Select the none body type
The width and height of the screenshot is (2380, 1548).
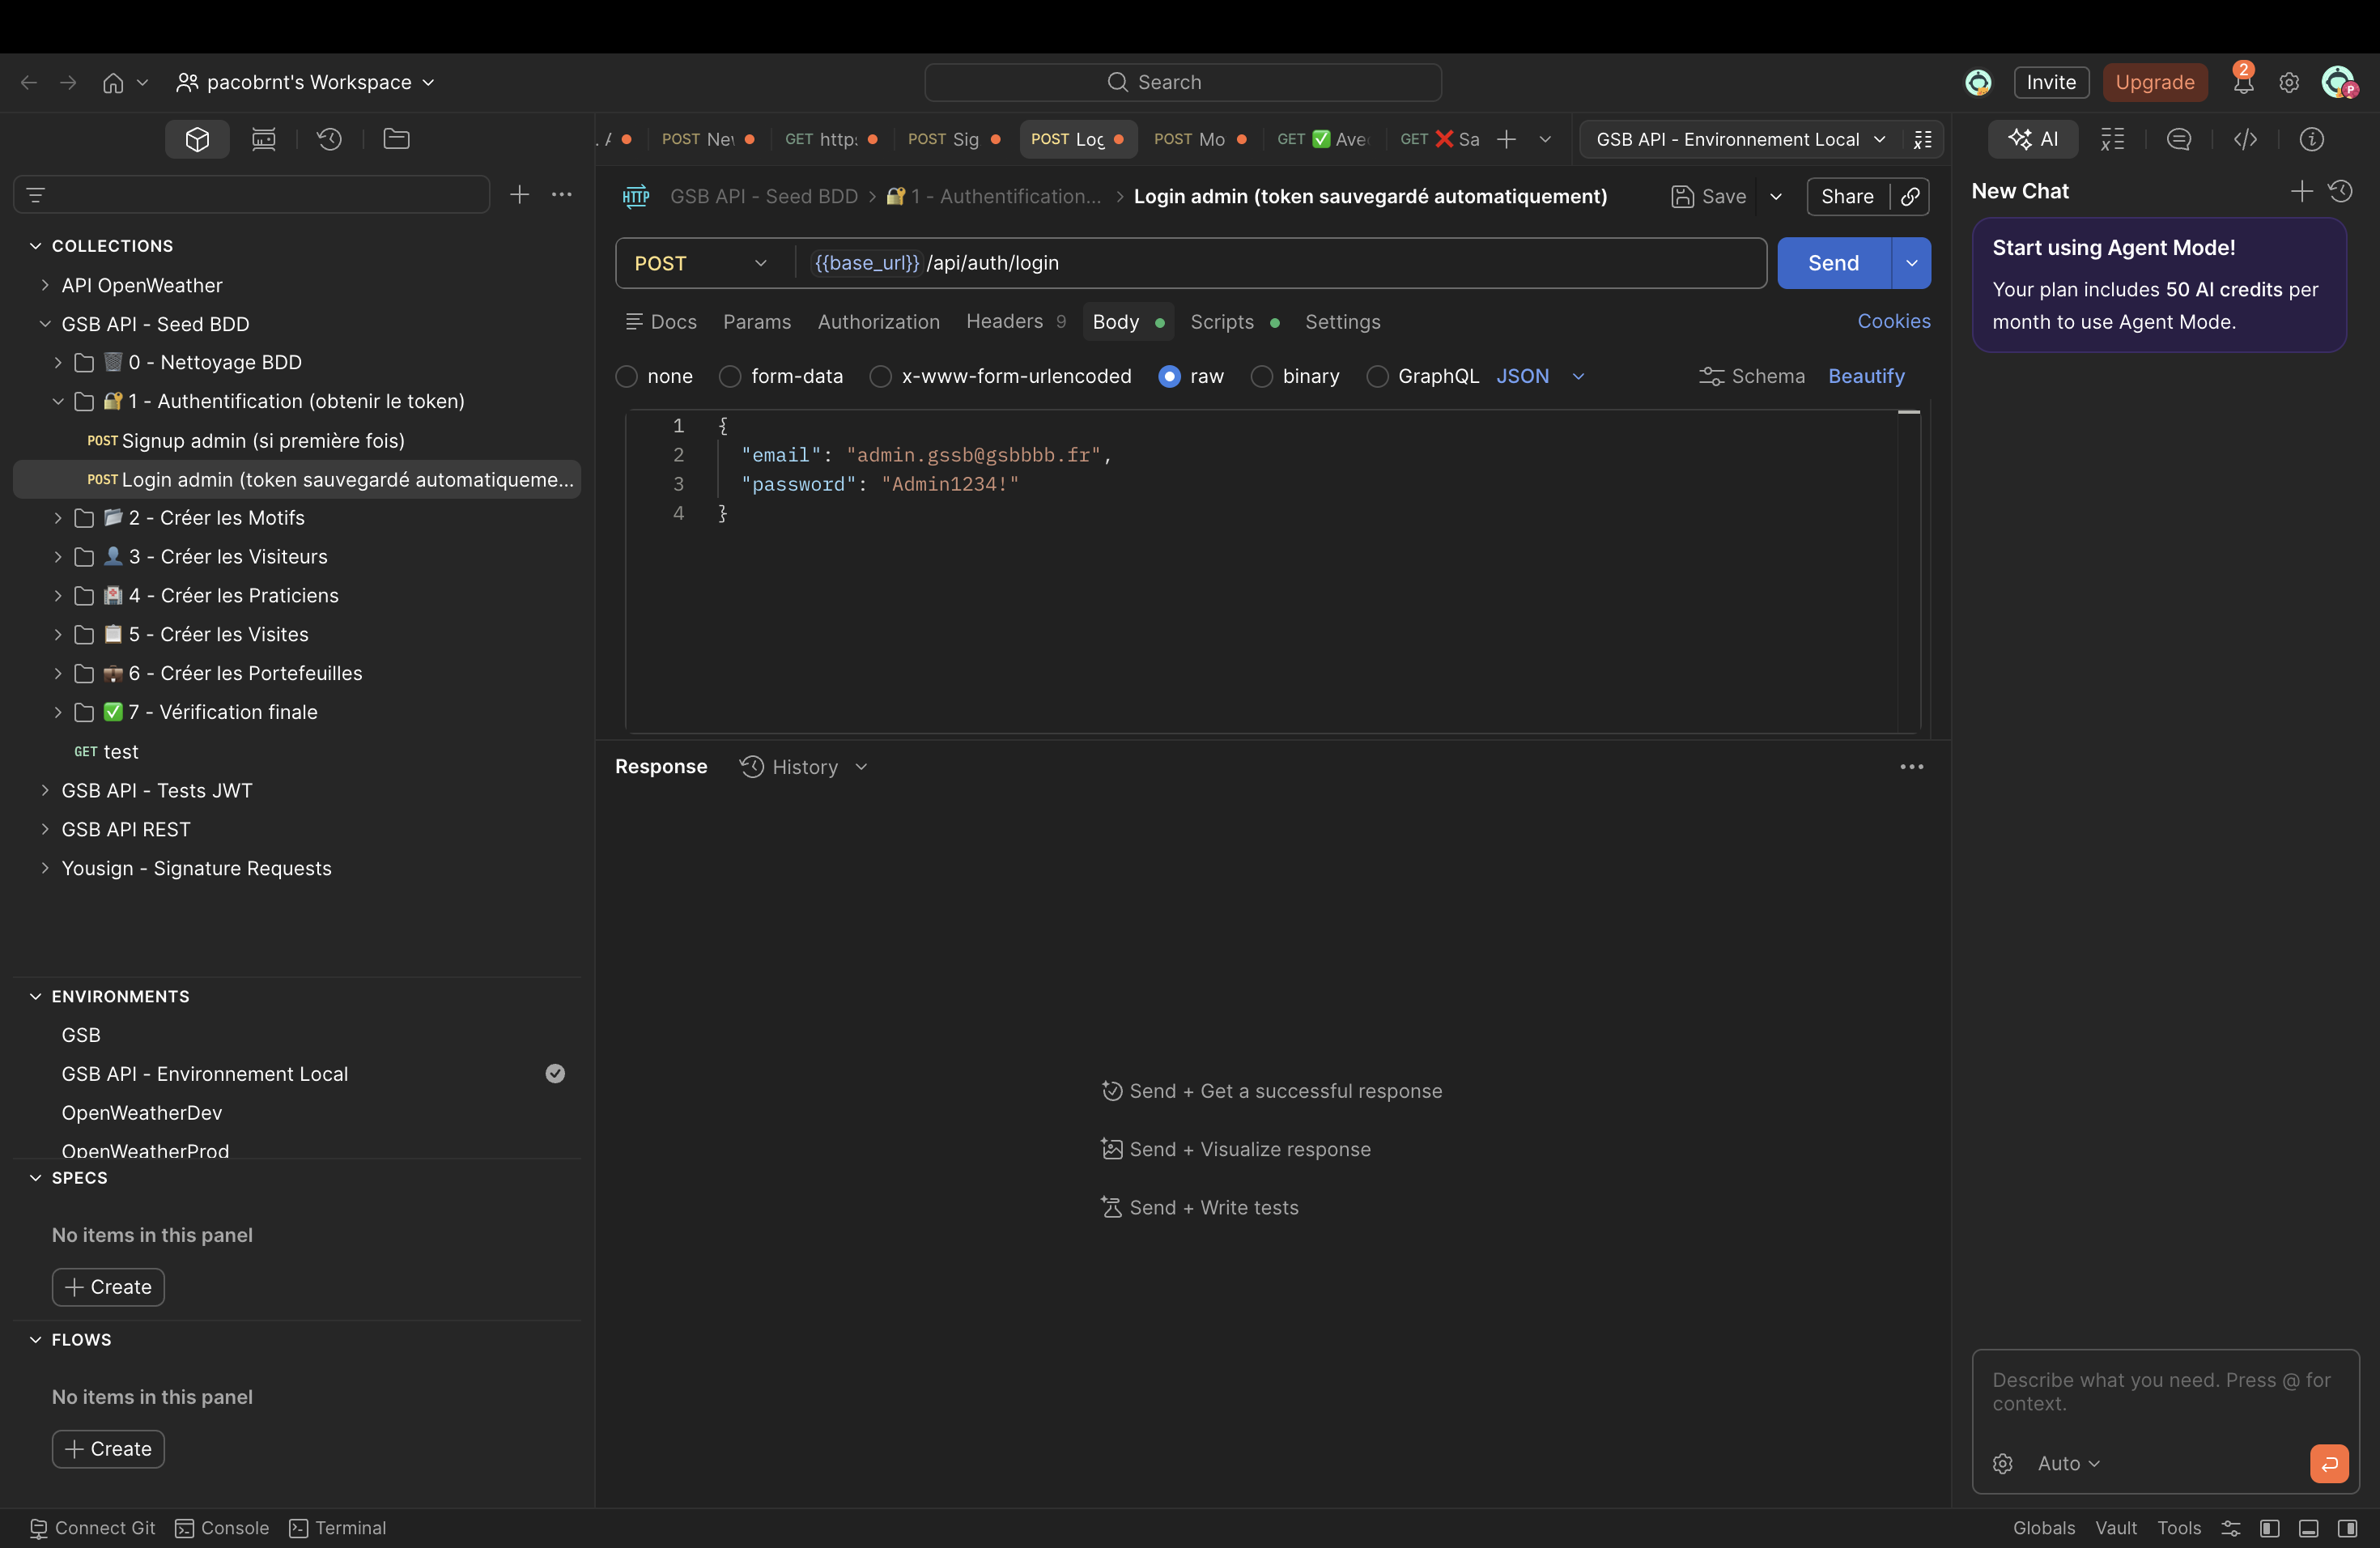pyautogui.click(x=626, y=376)
